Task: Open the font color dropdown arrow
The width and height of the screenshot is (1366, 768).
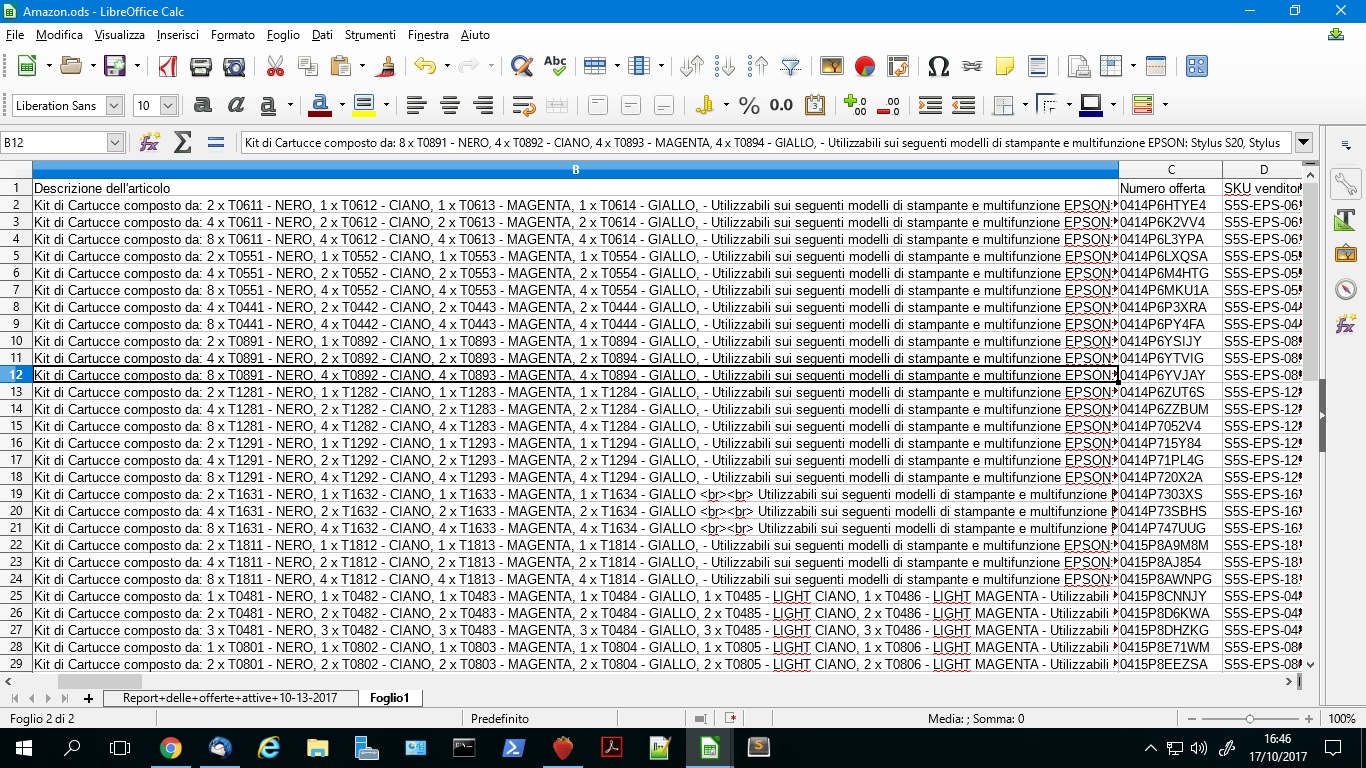Action: pyautogui.click(x=342, y=105)
